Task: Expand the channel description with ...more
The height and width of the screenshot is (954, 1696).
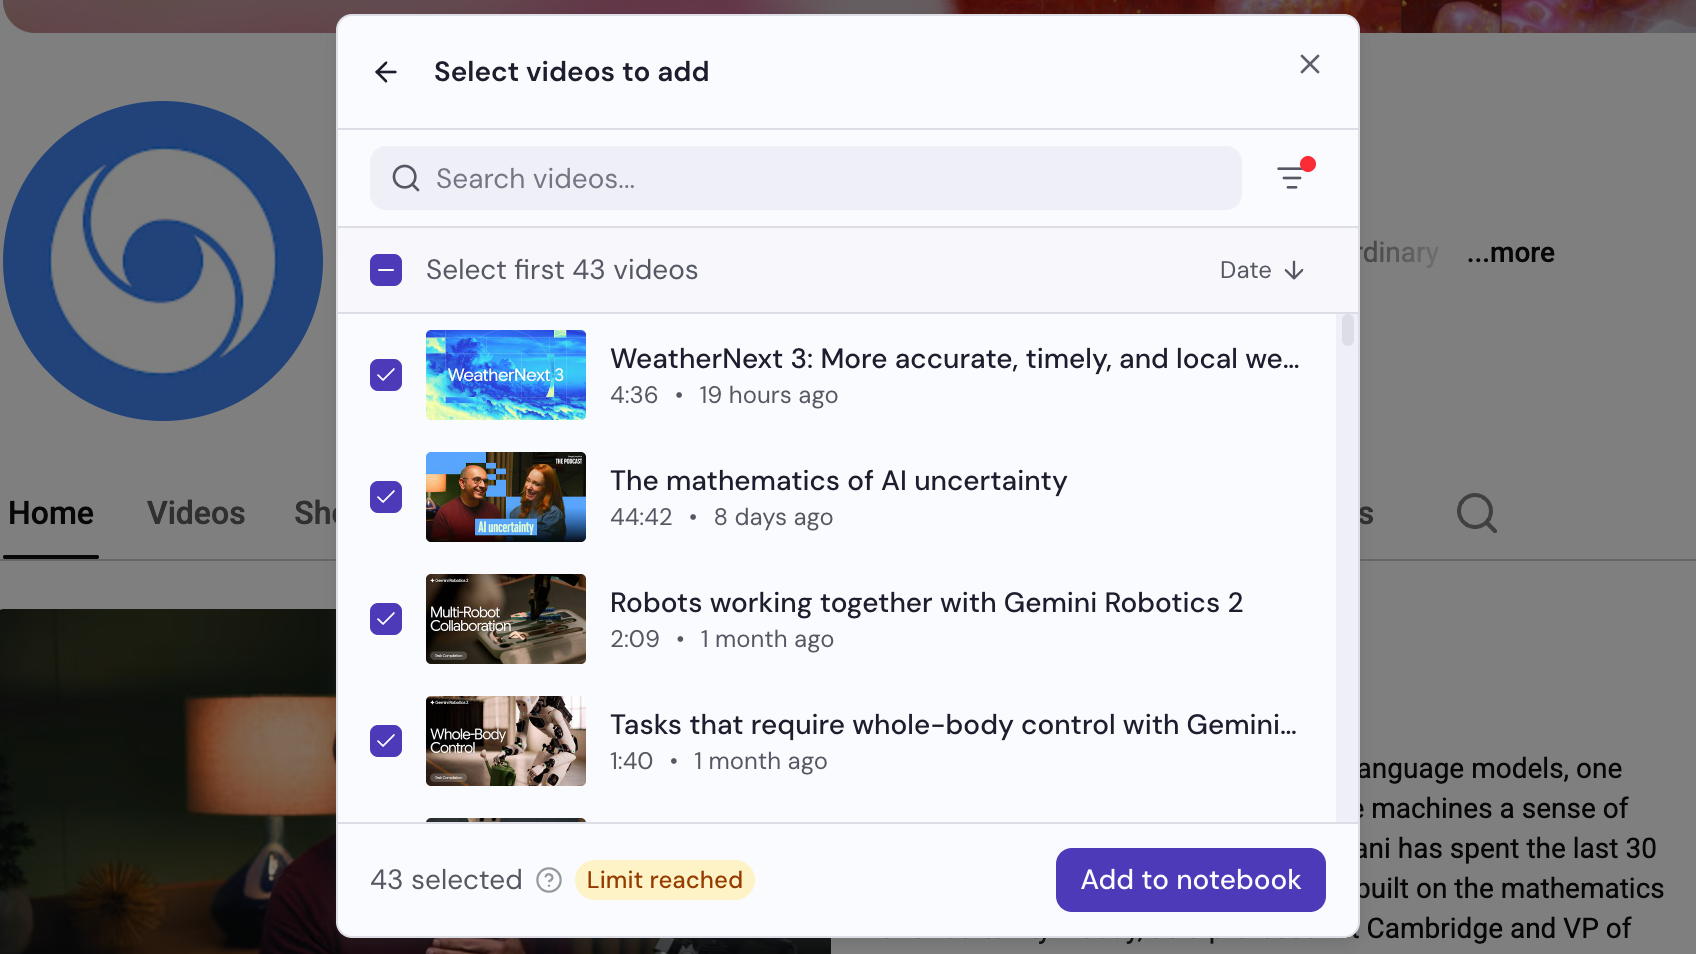Action: [1511, 253]
